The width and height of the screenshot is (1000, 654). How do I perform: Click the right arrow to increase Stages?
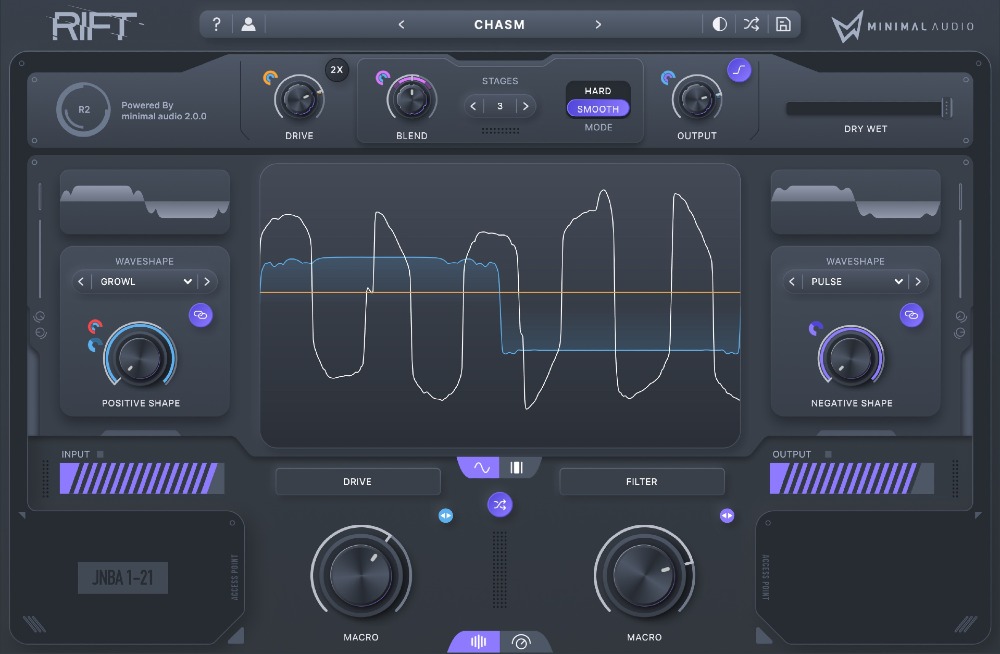[x=526, y=105]
